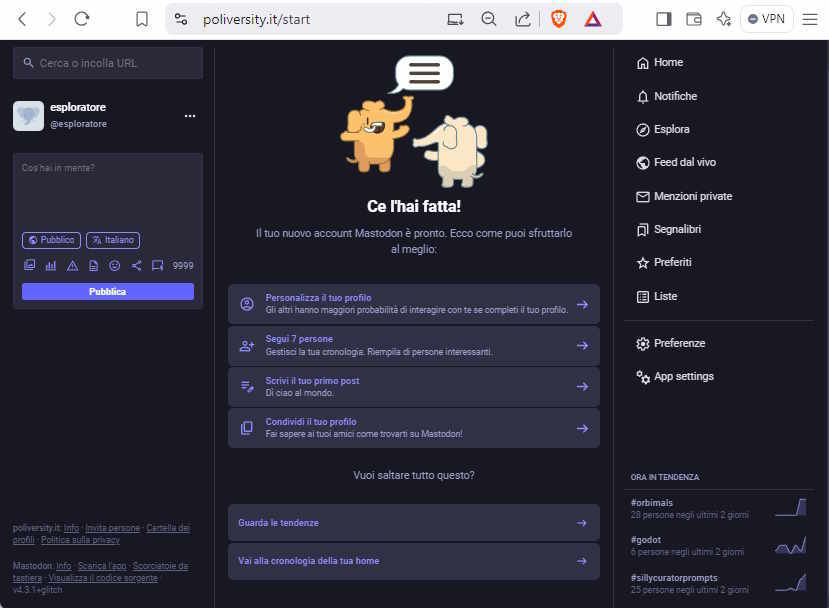Image resolution: width=829 pixels, height=608 pixels.
Task: Open the Leo AI sparkle icon
Action: pos(724,20)
